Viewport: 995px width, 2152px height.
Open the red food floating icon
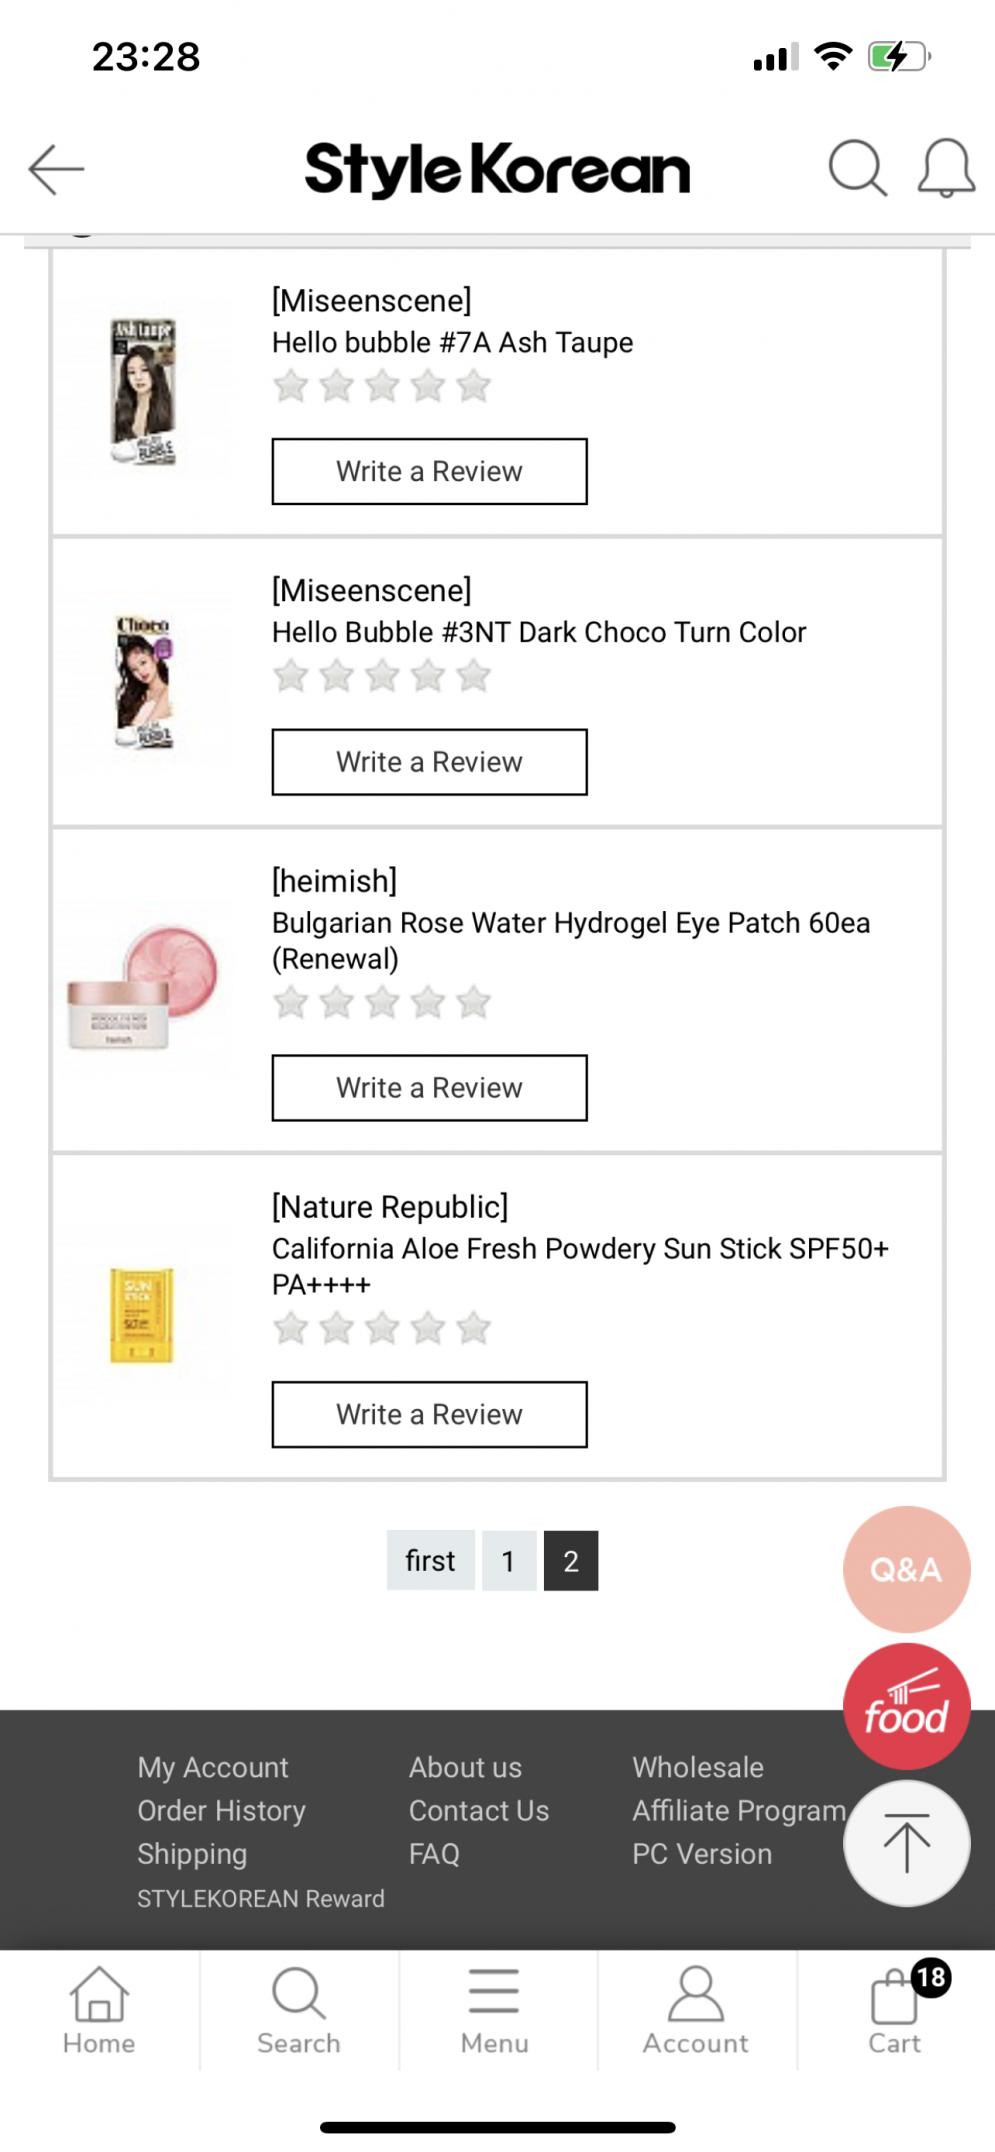pyautogui.click(x=906, y=1706)
